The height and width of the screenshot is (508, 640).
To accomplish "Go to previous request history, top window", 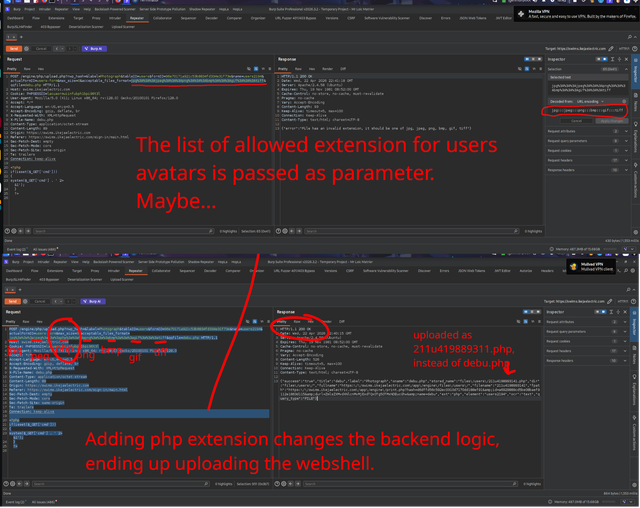I will pos(57,49).
